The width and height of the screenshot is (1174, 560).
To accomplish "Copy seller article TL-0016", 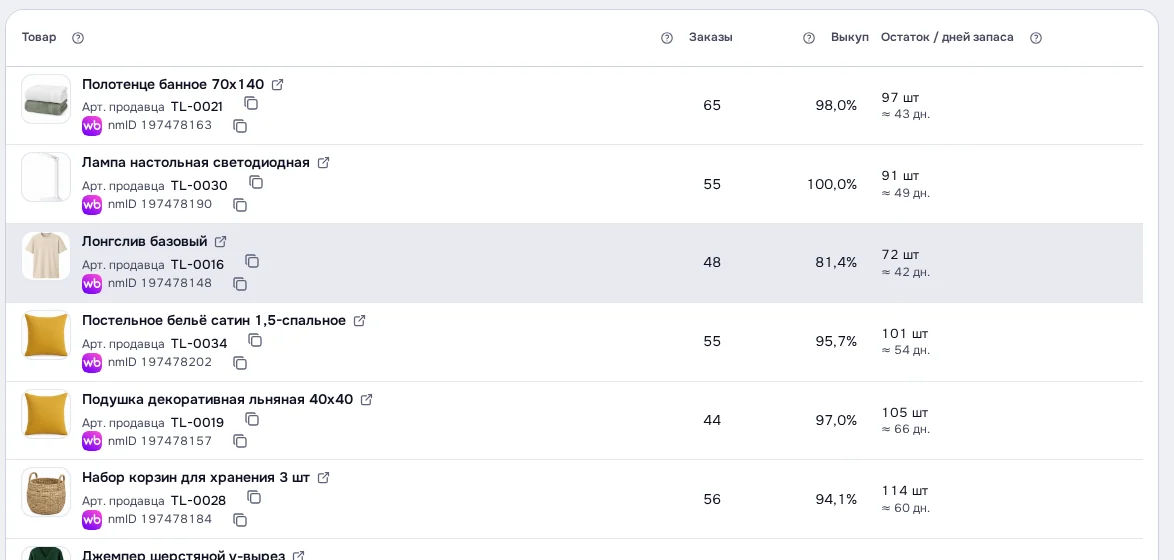I will coord(252,261).
